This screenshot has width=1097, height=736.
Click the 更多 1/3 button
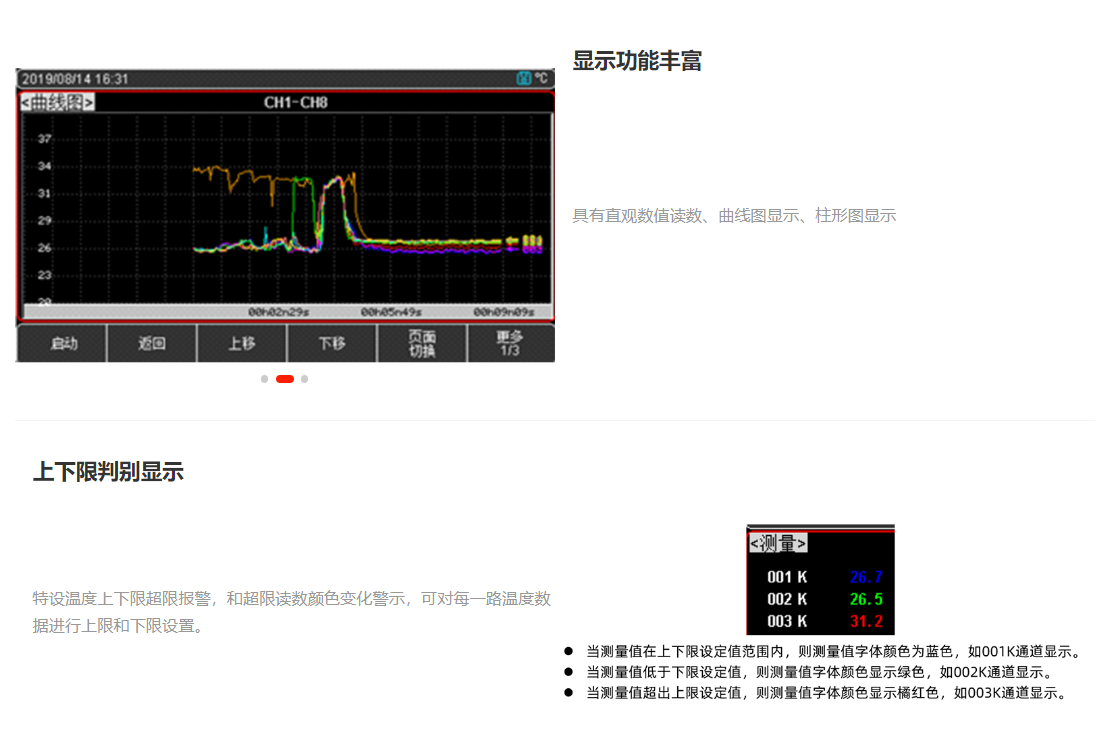coord(510,344)
